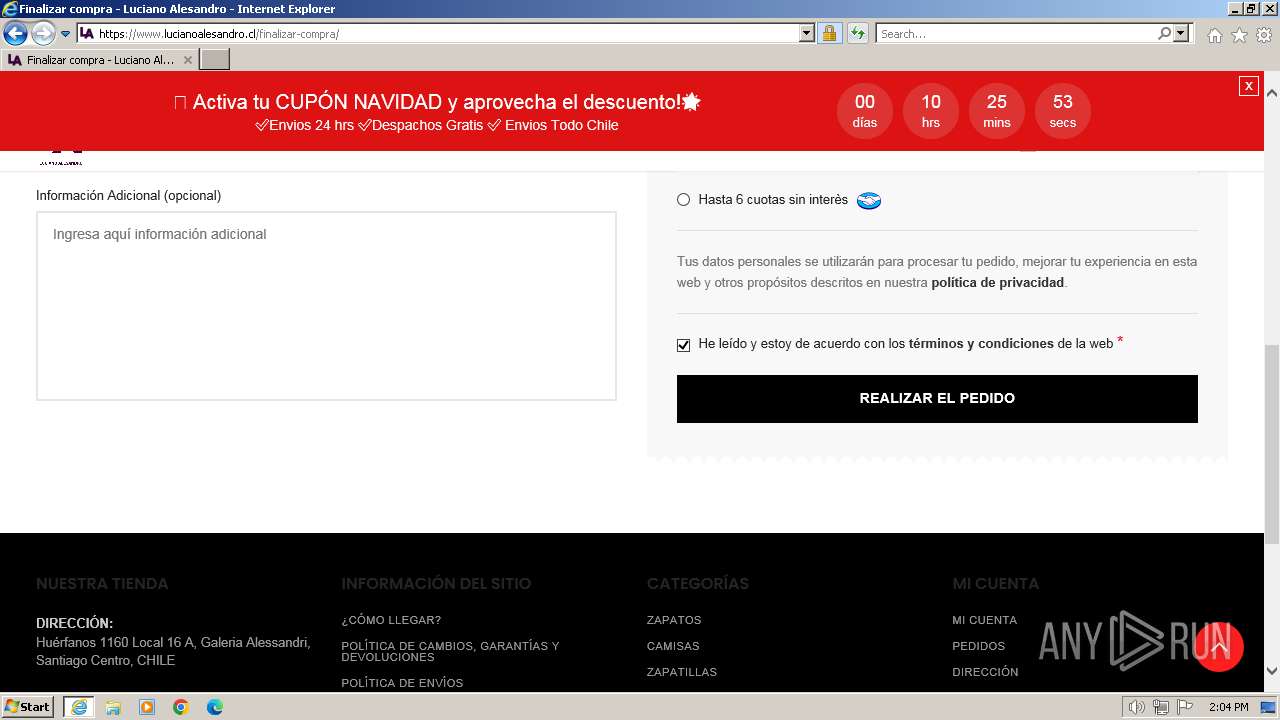Open the Home icon in toolbar
1280x720 pixels.
click(x=1214, y=35)
